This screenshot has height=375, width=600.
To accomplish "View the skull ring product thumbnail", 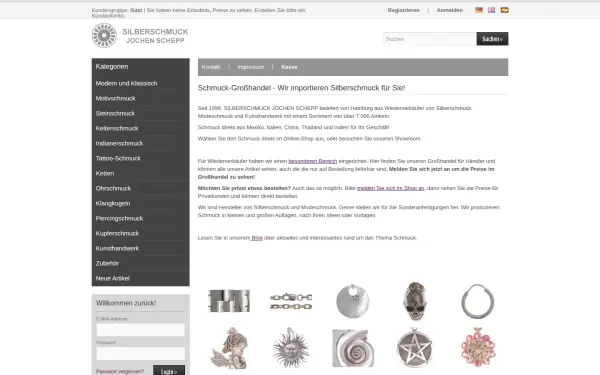I will (415, 301).
